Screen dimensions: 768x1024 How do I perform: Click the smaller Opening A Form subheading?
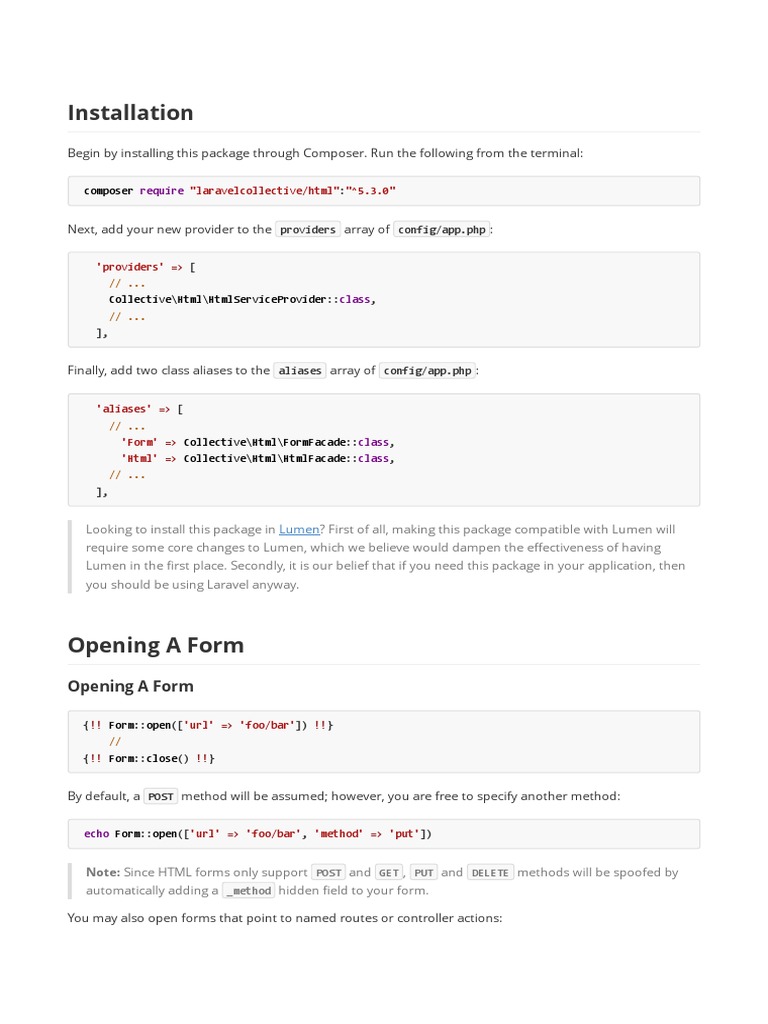click(x=131, y=686)
